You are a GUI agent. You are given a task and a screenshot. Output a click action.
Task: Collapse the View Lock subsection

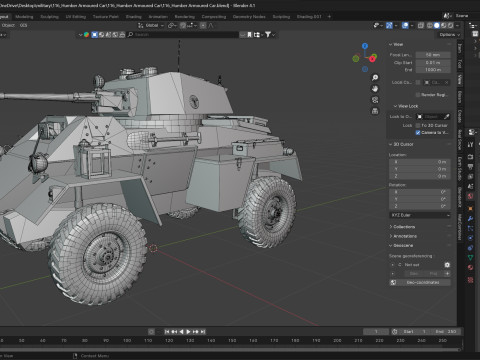(x=406, y=106)
